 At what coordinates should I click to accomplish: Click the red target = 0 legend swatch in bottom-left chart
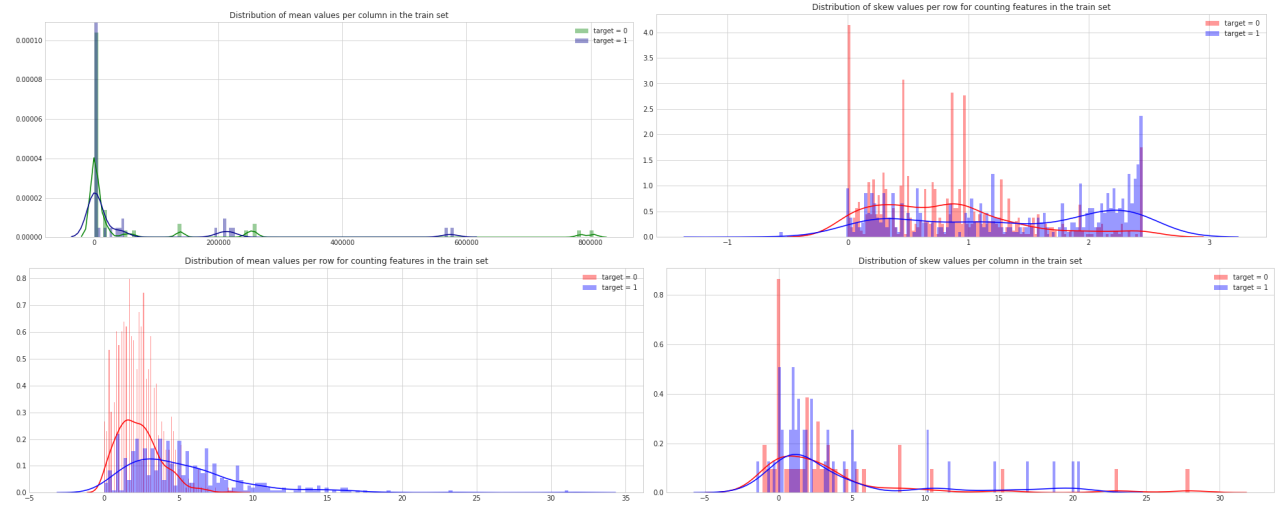pyautogui.click(x=590, y=277)
